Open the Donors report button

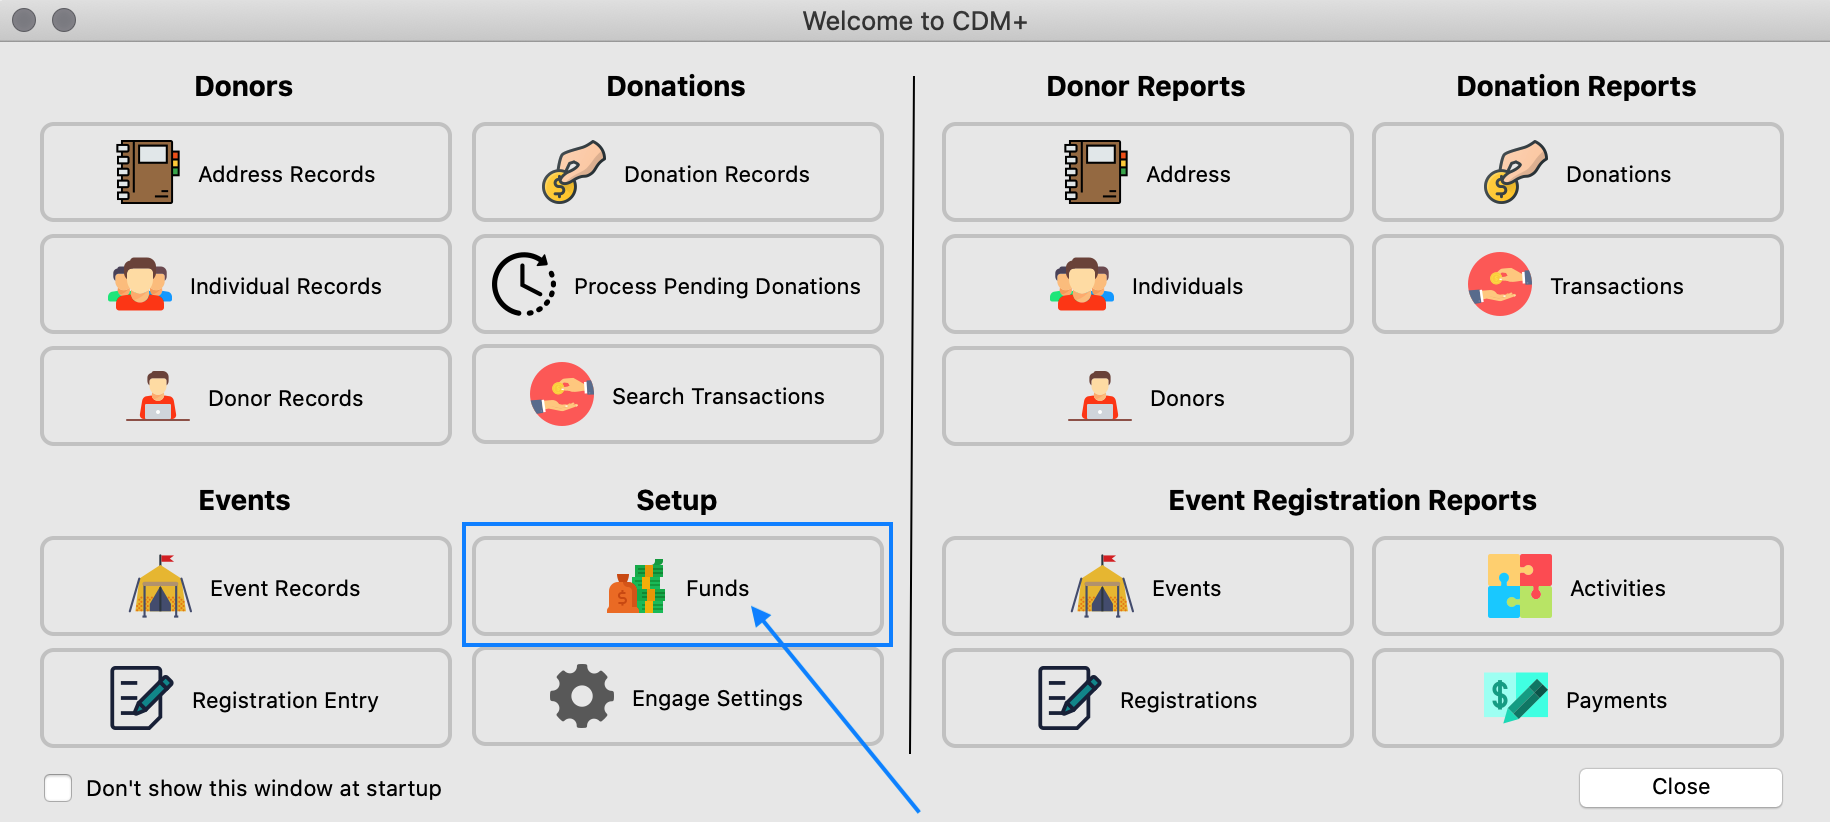click(x=1148, y=396)
